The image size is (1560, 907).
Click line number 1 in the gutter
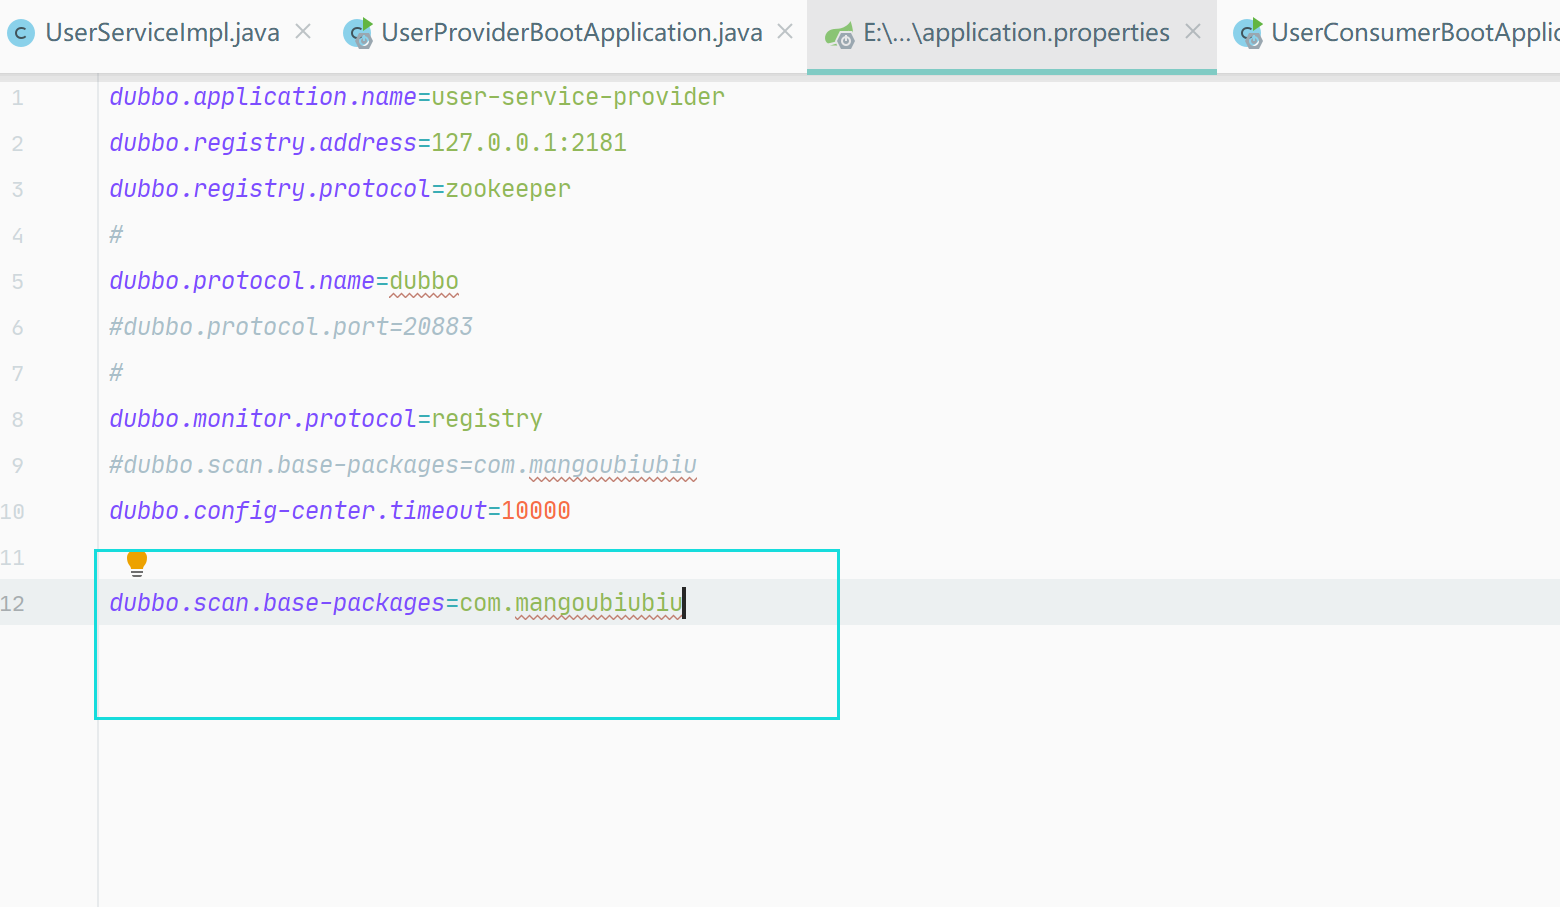(x=17, y=98)
